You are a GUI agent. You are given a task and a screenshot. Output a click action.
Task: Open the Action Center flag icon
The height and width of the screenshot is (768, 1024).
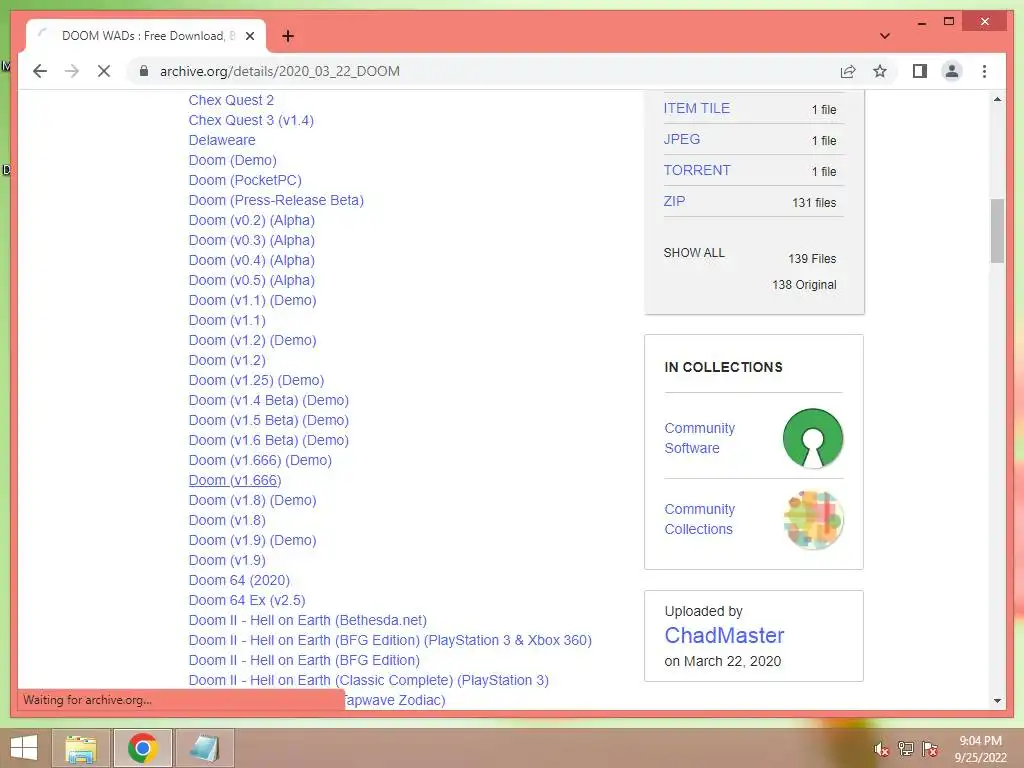[x=931, y=749]
